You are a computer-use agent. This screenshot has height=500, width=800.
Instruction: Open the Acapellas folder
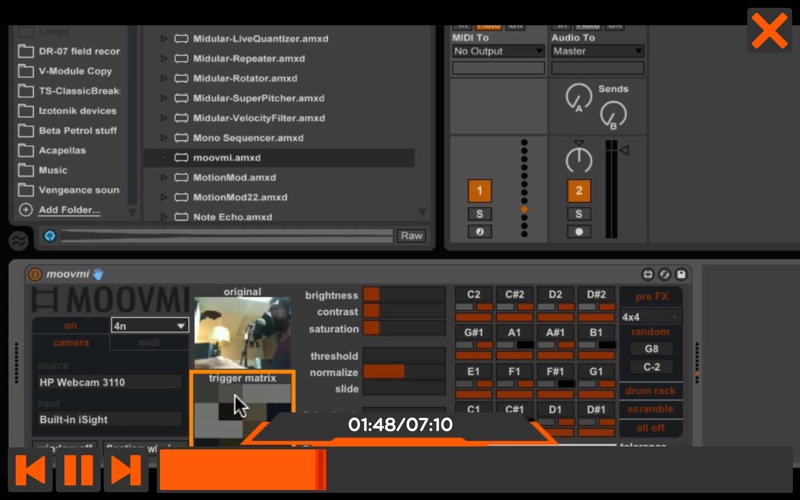pos(52,151)
